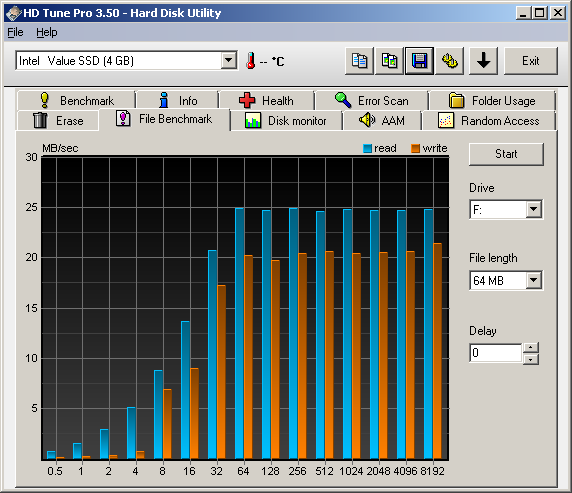Click the copy screenshot to clipboard icon
The height and width of the screenshot is (493, 572).
(x=389, y=61)
